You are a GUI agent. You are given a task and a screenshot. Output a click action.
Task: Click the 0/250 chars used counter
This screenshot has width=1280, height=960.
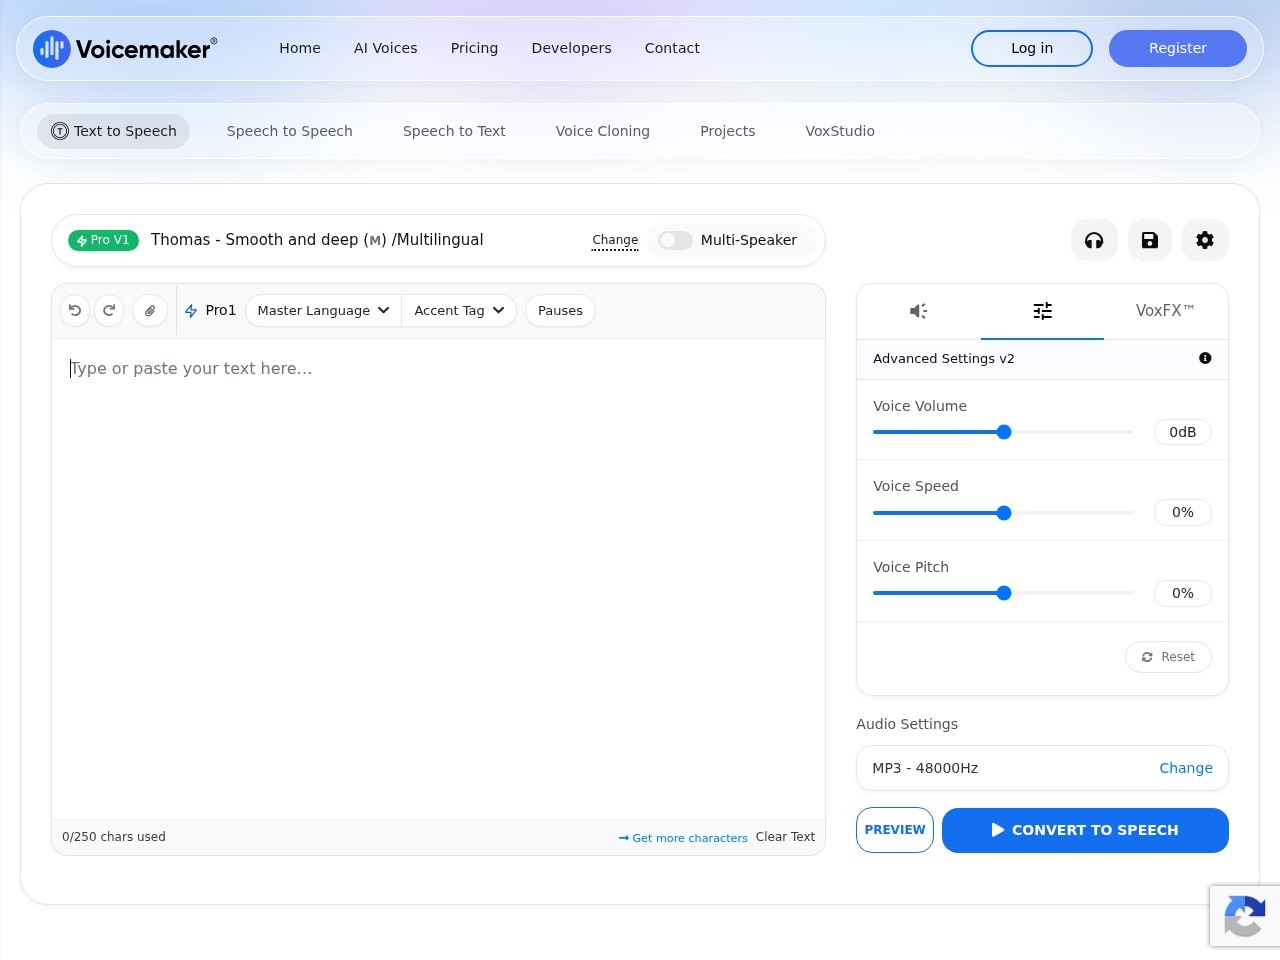[114, 837]
